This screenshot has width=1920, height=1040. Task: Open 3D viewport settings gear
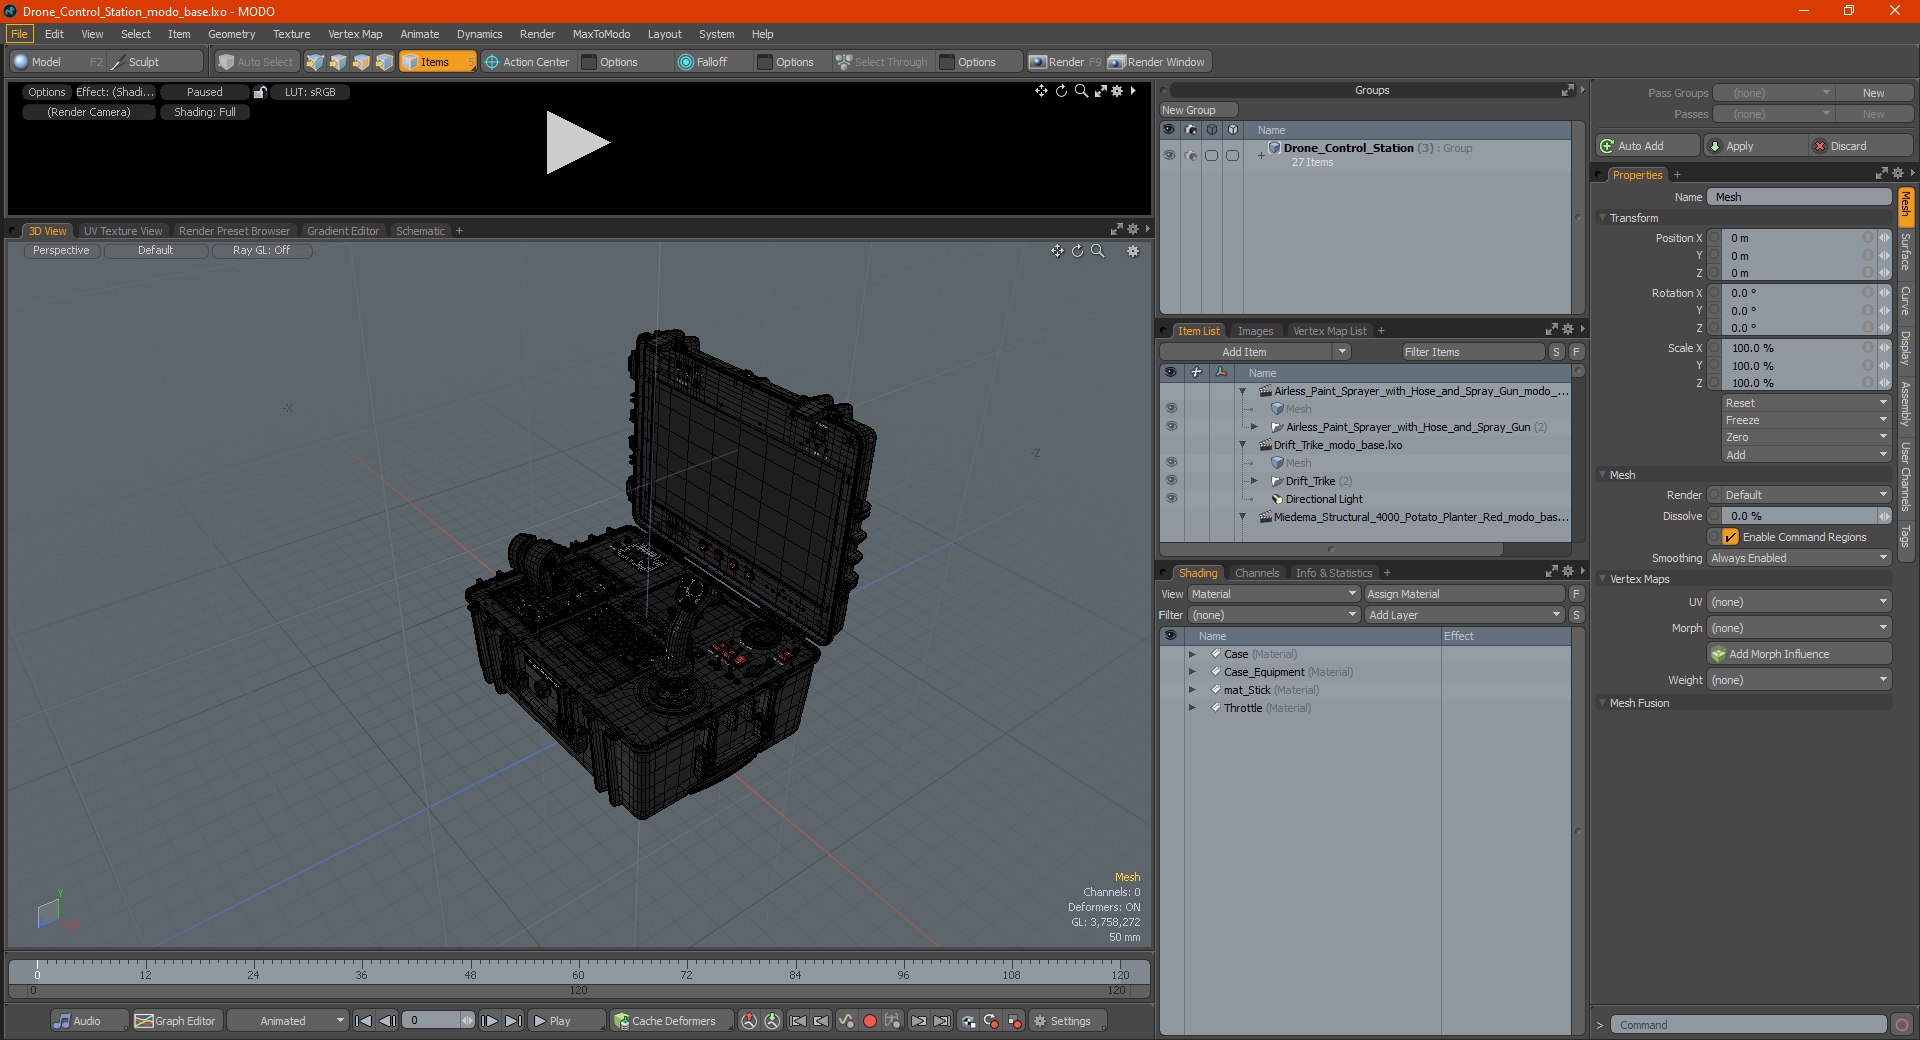(1133, 251)
